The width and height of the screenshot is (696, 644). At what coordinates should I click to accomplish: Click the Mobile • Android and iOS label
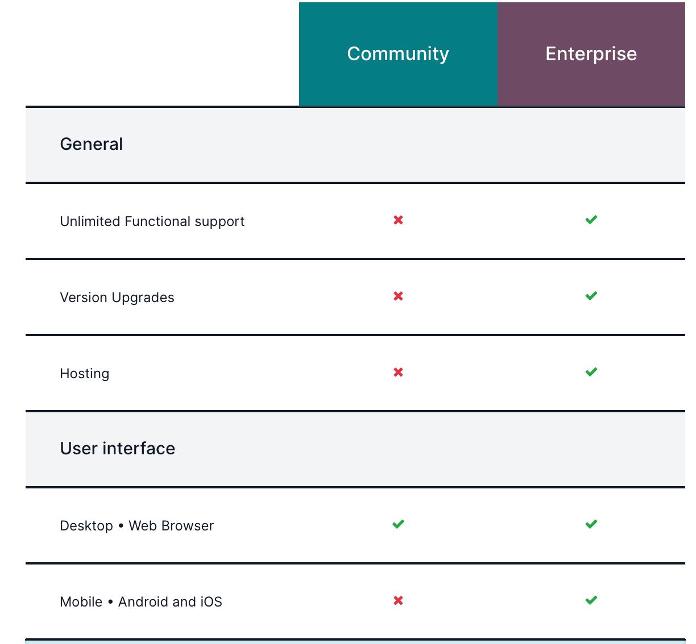click(x=141, y=602)
